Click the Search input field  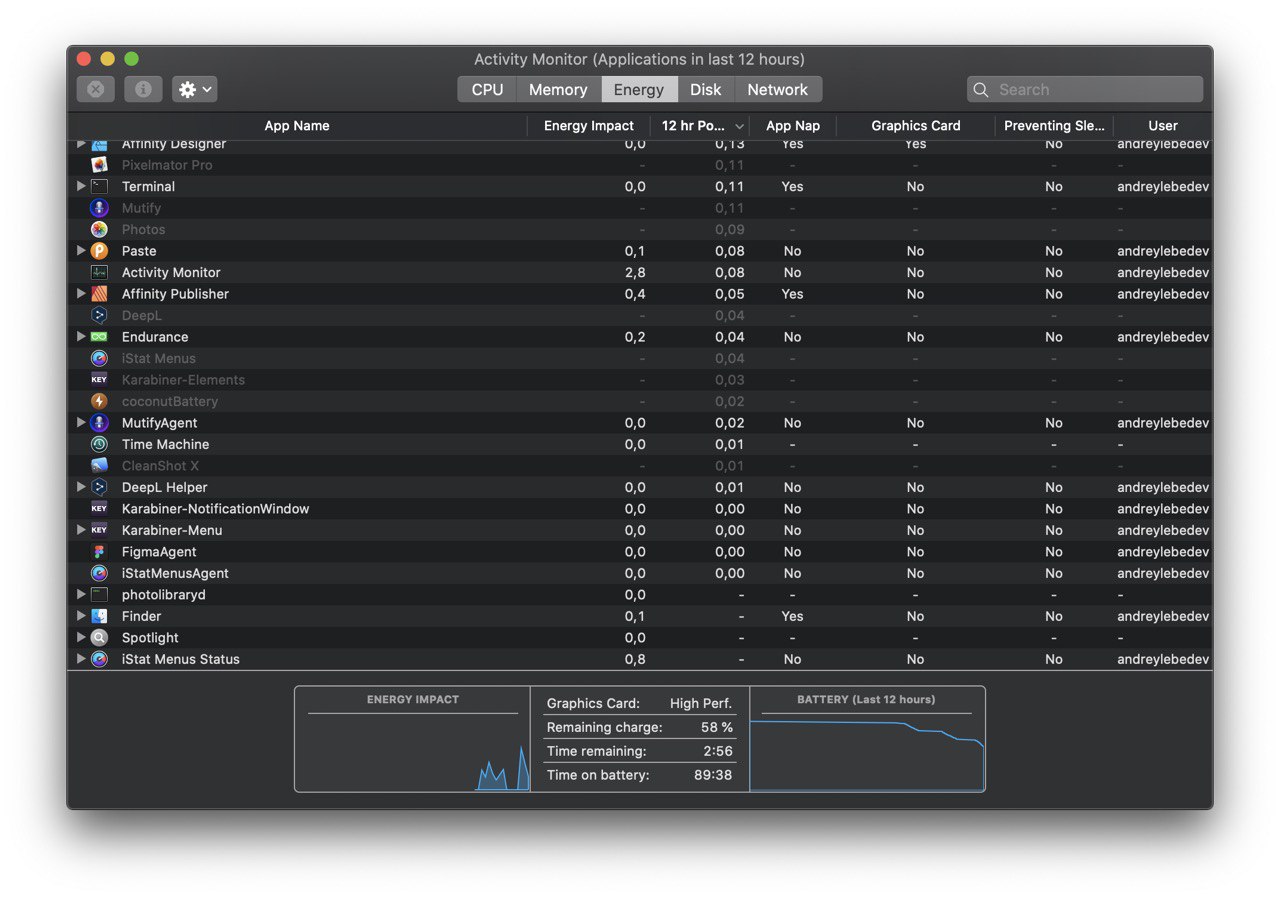click(x=1085, y=89)
